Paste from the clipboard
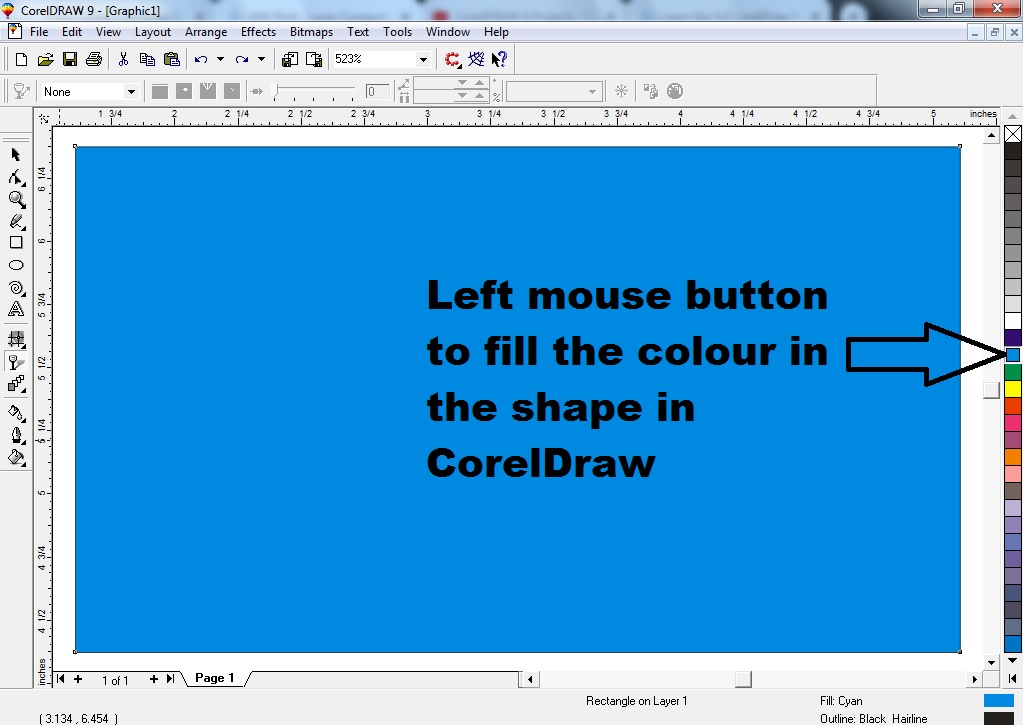This screenshot has width=1032, height=725. (x=172, y=59)
